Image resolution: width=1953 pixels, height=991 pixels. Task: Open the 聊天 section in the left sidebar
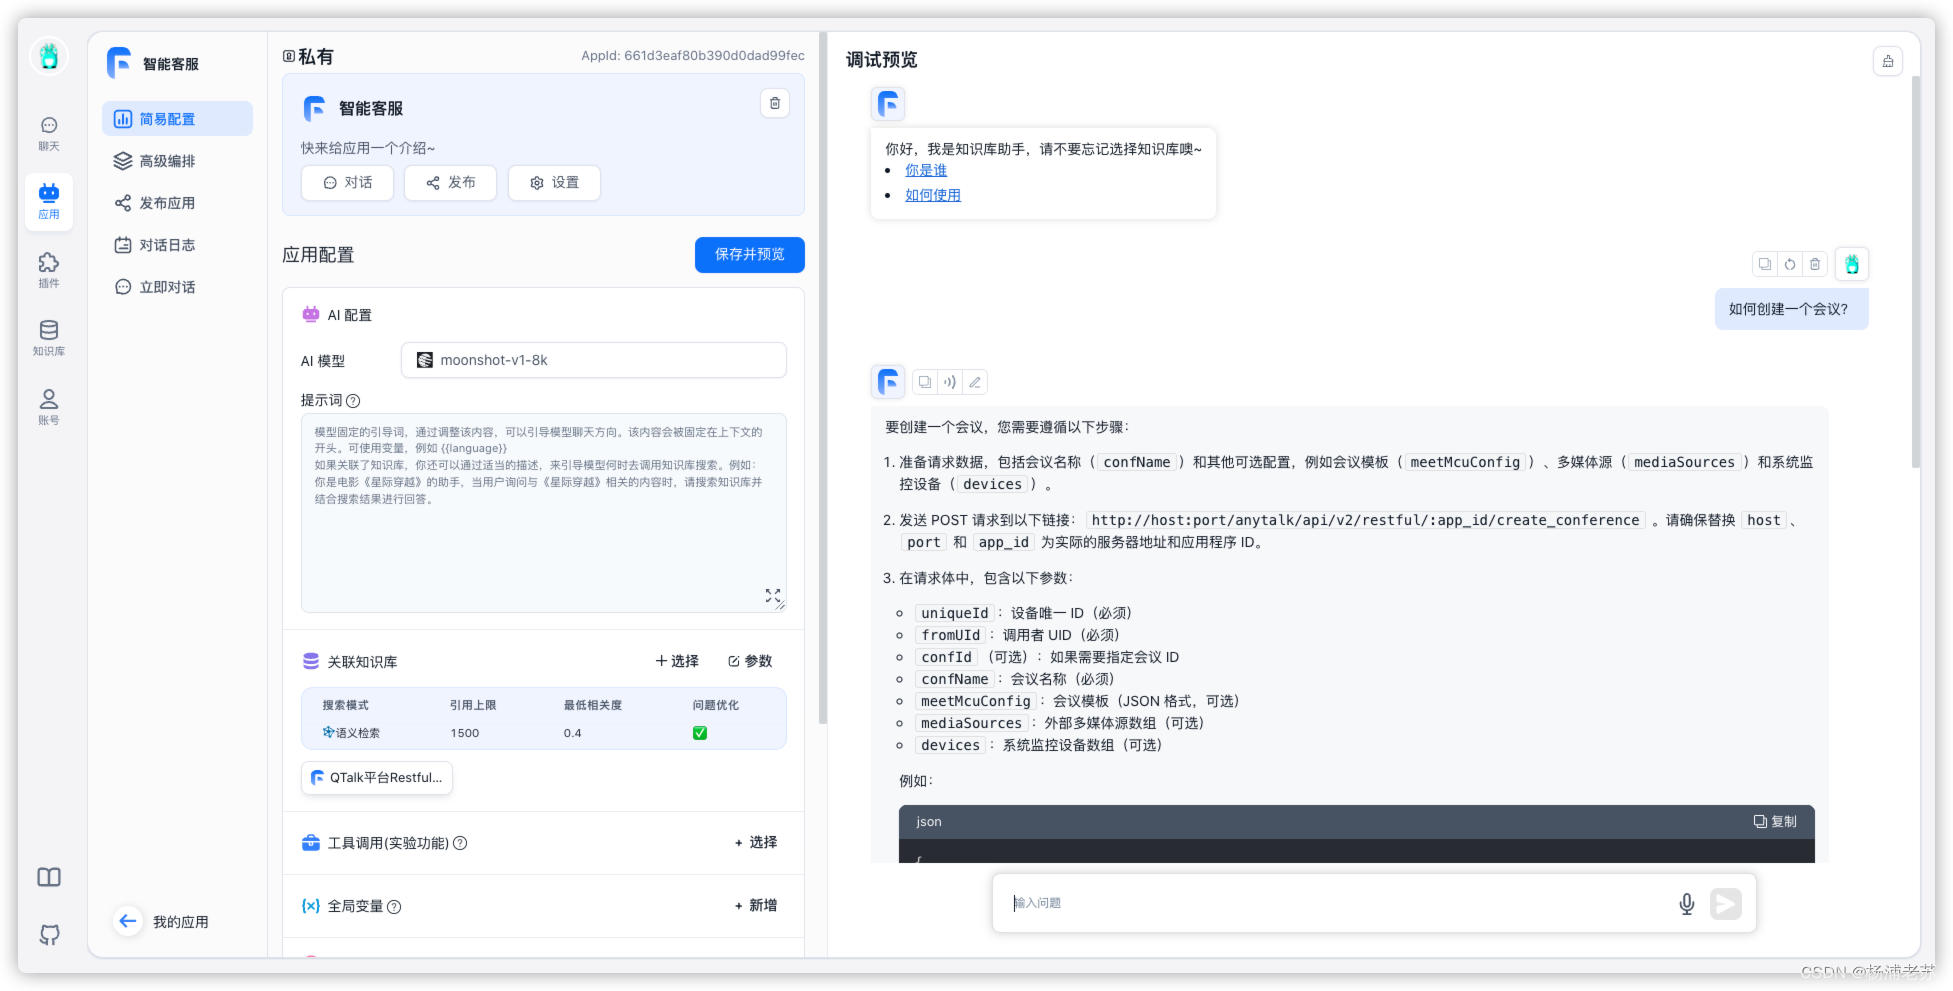[48, 131]
